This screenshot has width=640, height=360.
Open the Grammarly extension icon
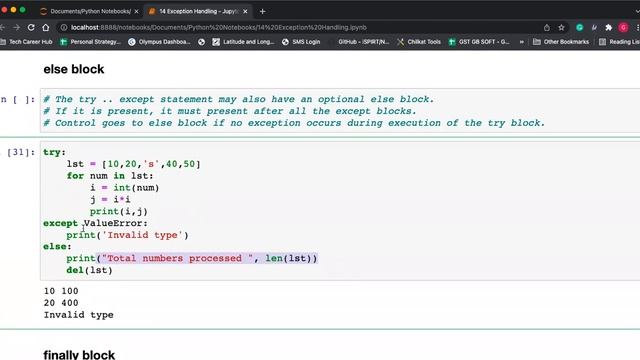[x=579, y=27]
